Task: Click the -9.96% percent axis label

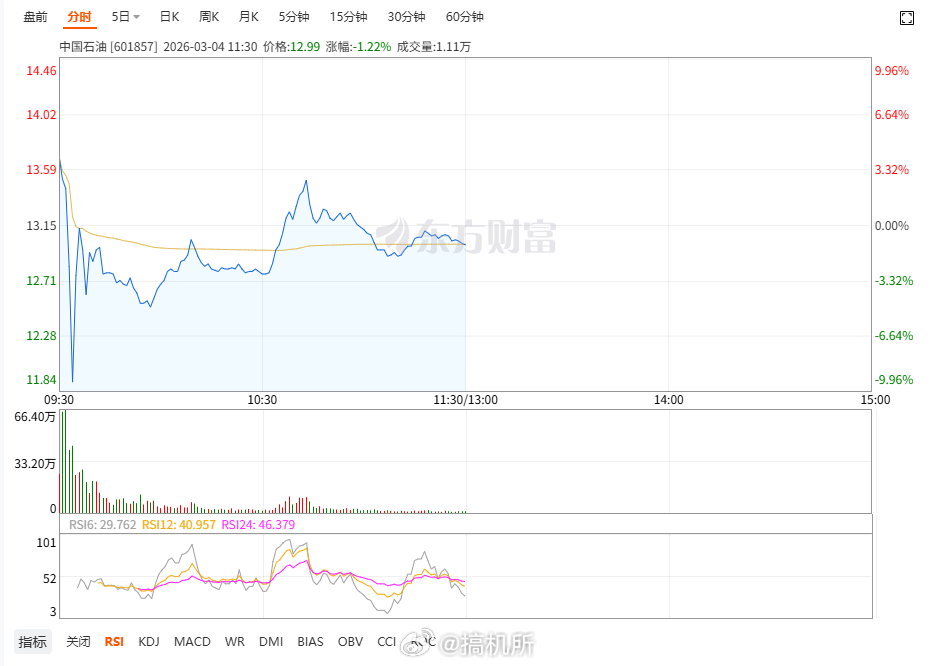Action: coord(894,379)
